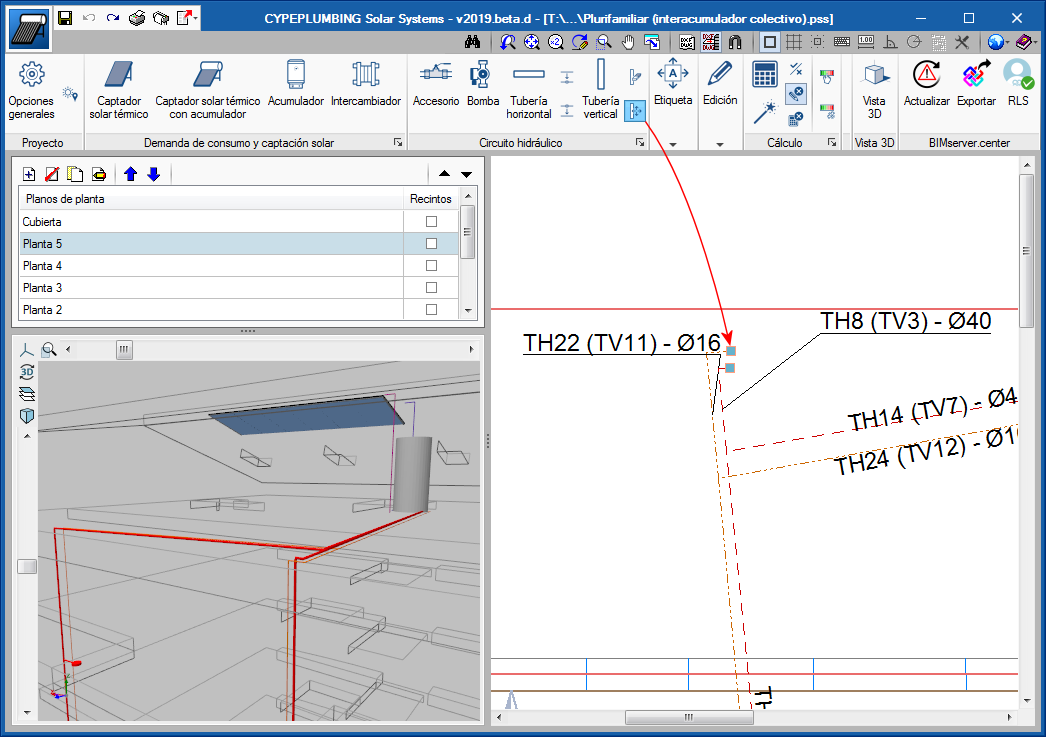This screenshot has height=737, width=1046.
Task: Click the layers icon in 3D panel
Action: 27,394
